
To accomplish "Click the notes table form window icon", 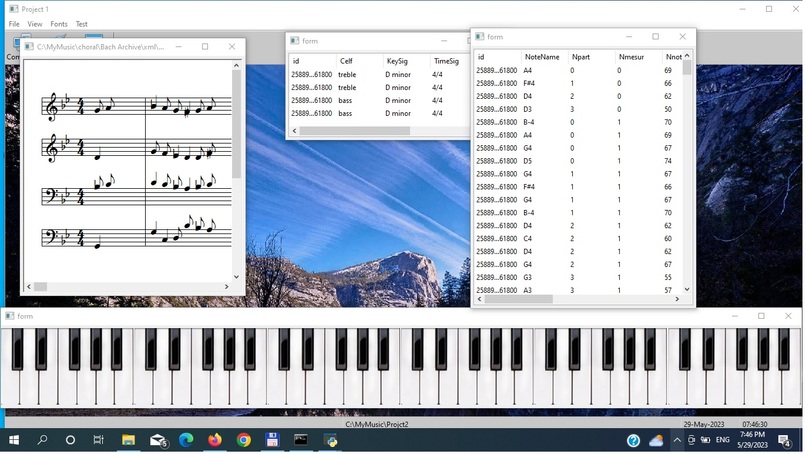I will pos(480,37).
